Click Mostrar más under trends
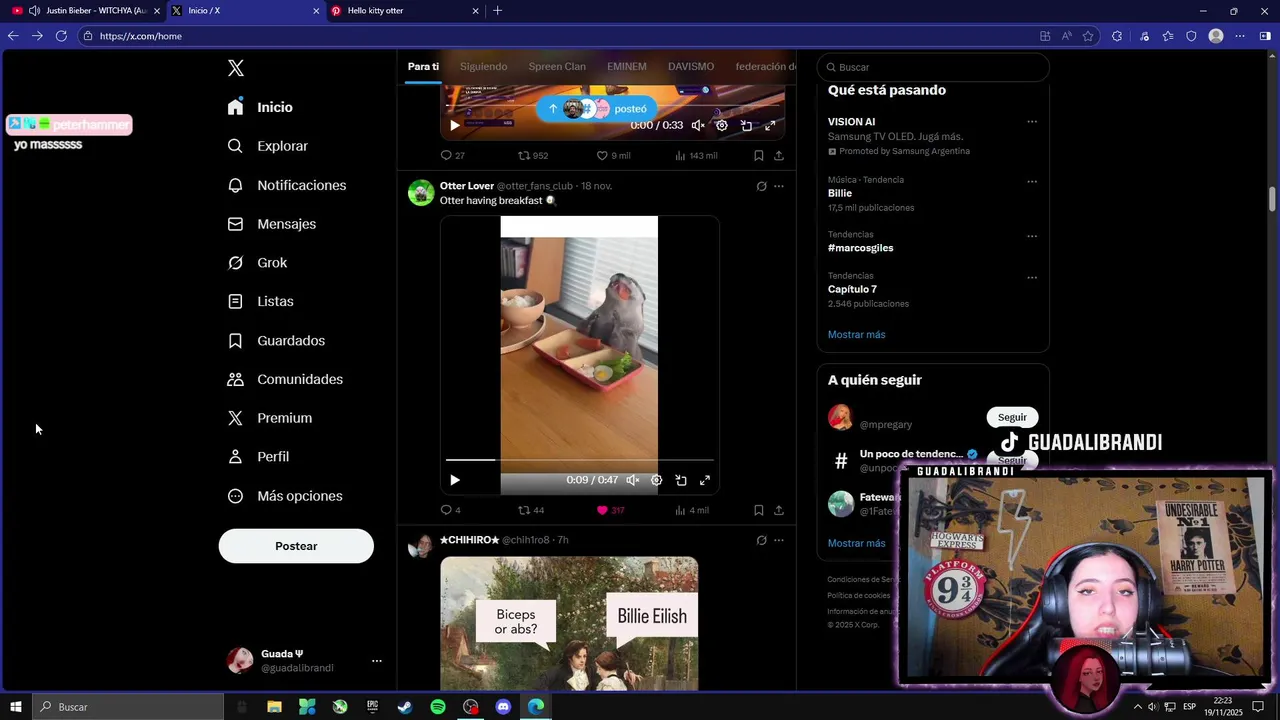Image resolution: width=1280 pixels, height=720 pixels. click(856, 335)
